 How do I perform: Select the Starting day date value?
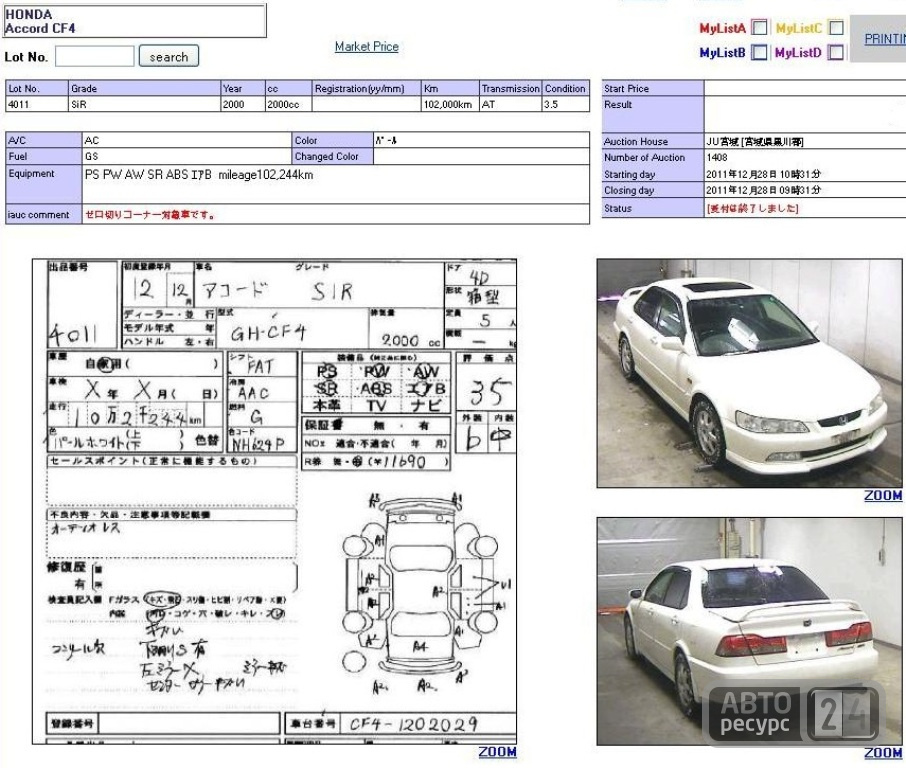click(x=763, y=174)
